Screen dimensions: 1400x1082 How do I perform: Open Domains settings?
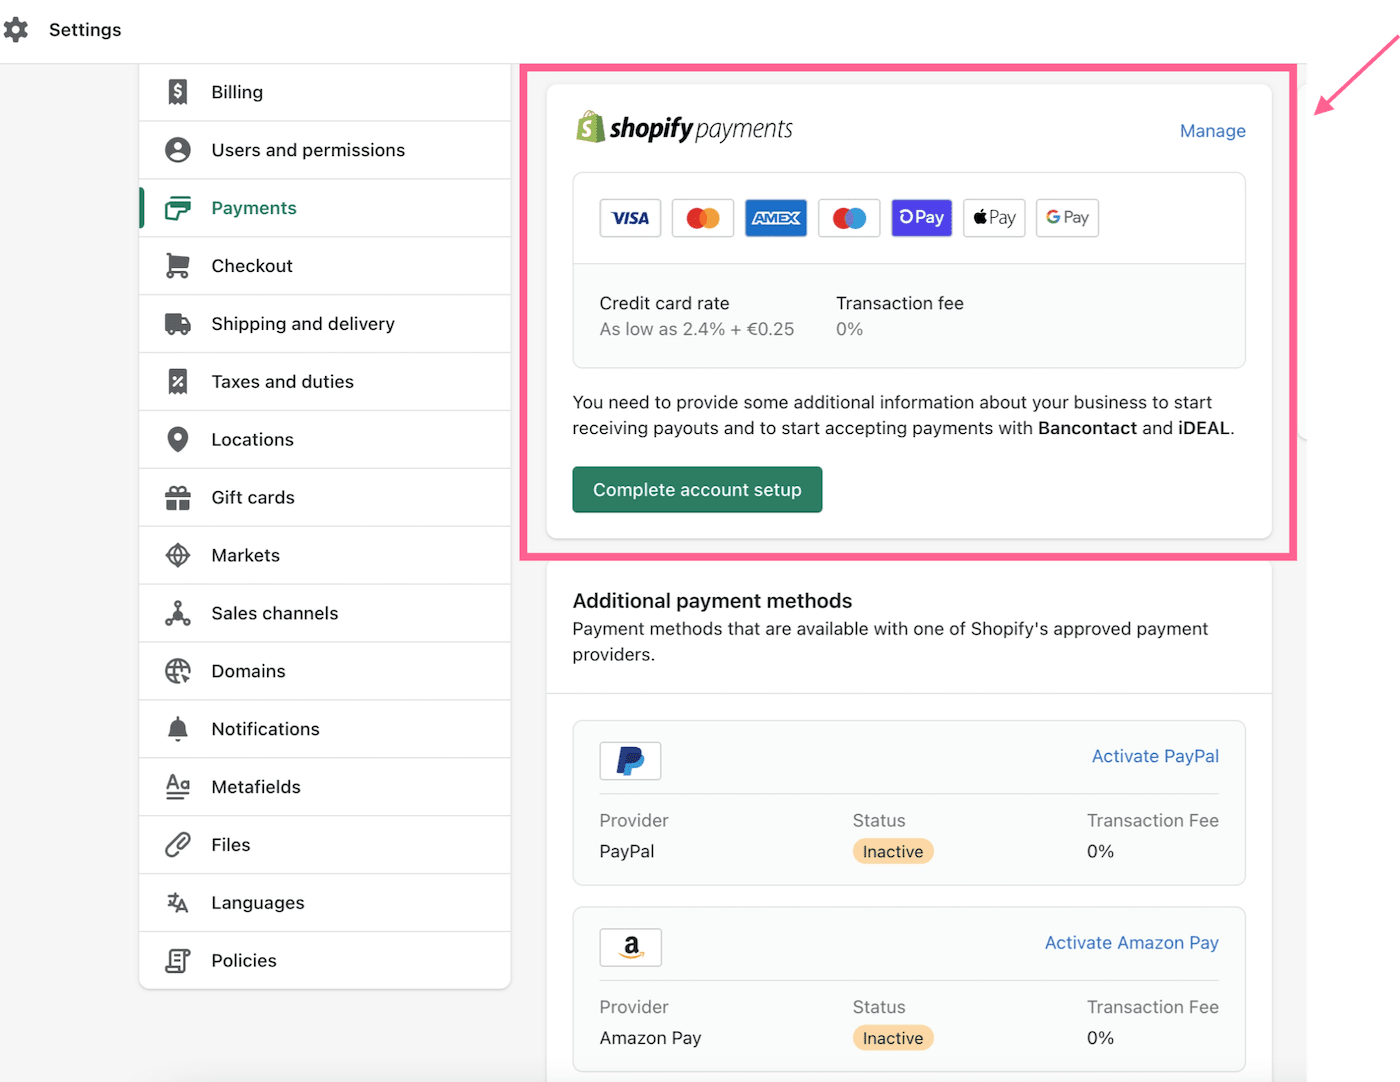coord(325,671)
